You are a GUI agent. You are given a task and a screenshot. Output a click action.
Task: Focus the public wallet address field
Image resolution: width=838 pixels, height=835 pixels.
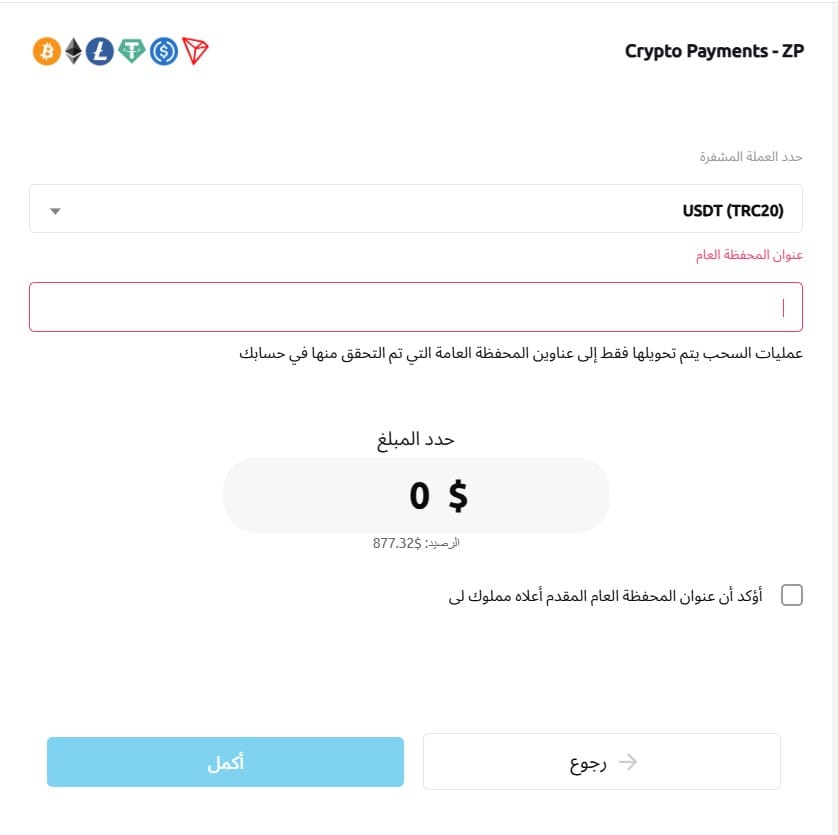[x=416, y=307]
